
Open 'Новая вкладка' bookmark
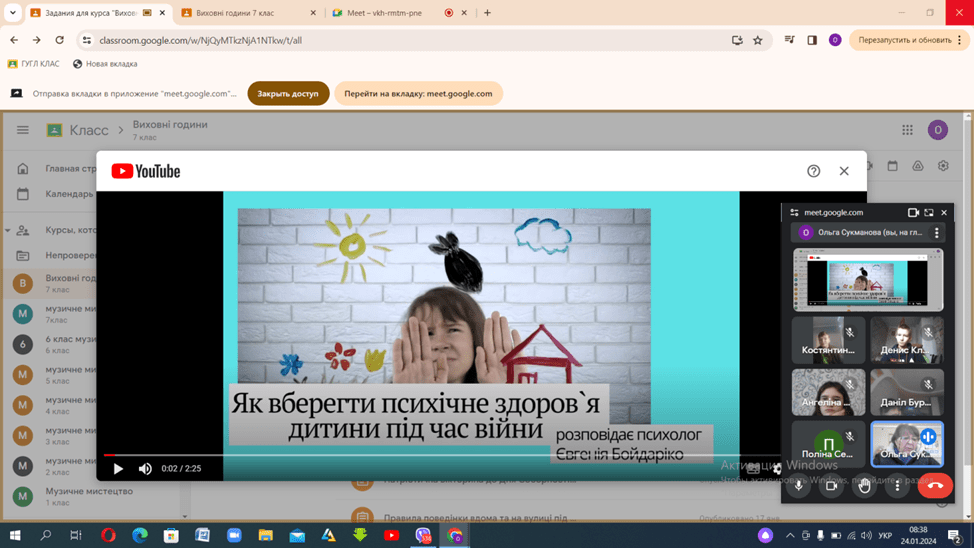click(x=105, y=63)
